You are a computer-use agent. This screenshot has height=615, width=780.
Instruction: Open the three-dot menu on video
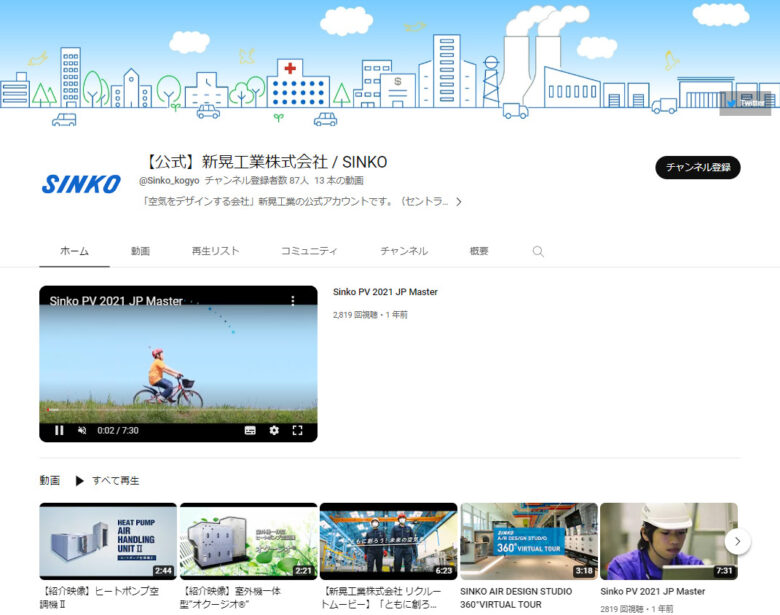[x=292, y=301]
